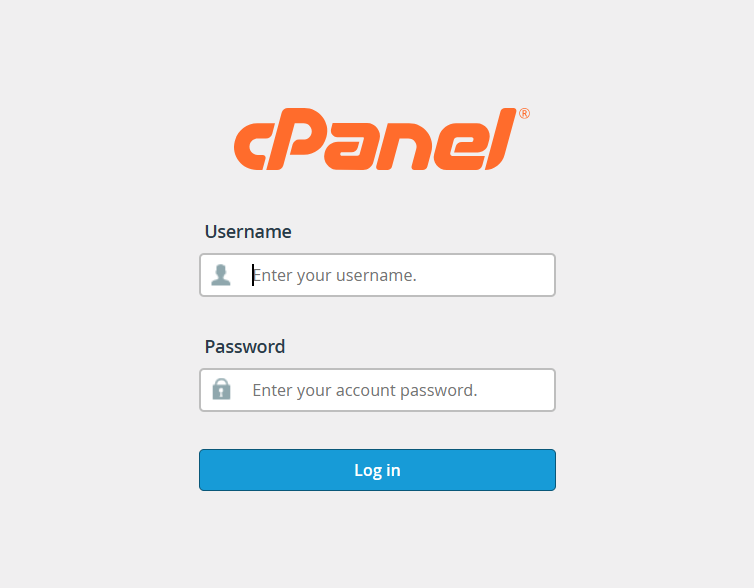This screenshot has height=588, width=754.
Task: Click the letter "c" in the cPanel logo
Action: tap(252, 146)
